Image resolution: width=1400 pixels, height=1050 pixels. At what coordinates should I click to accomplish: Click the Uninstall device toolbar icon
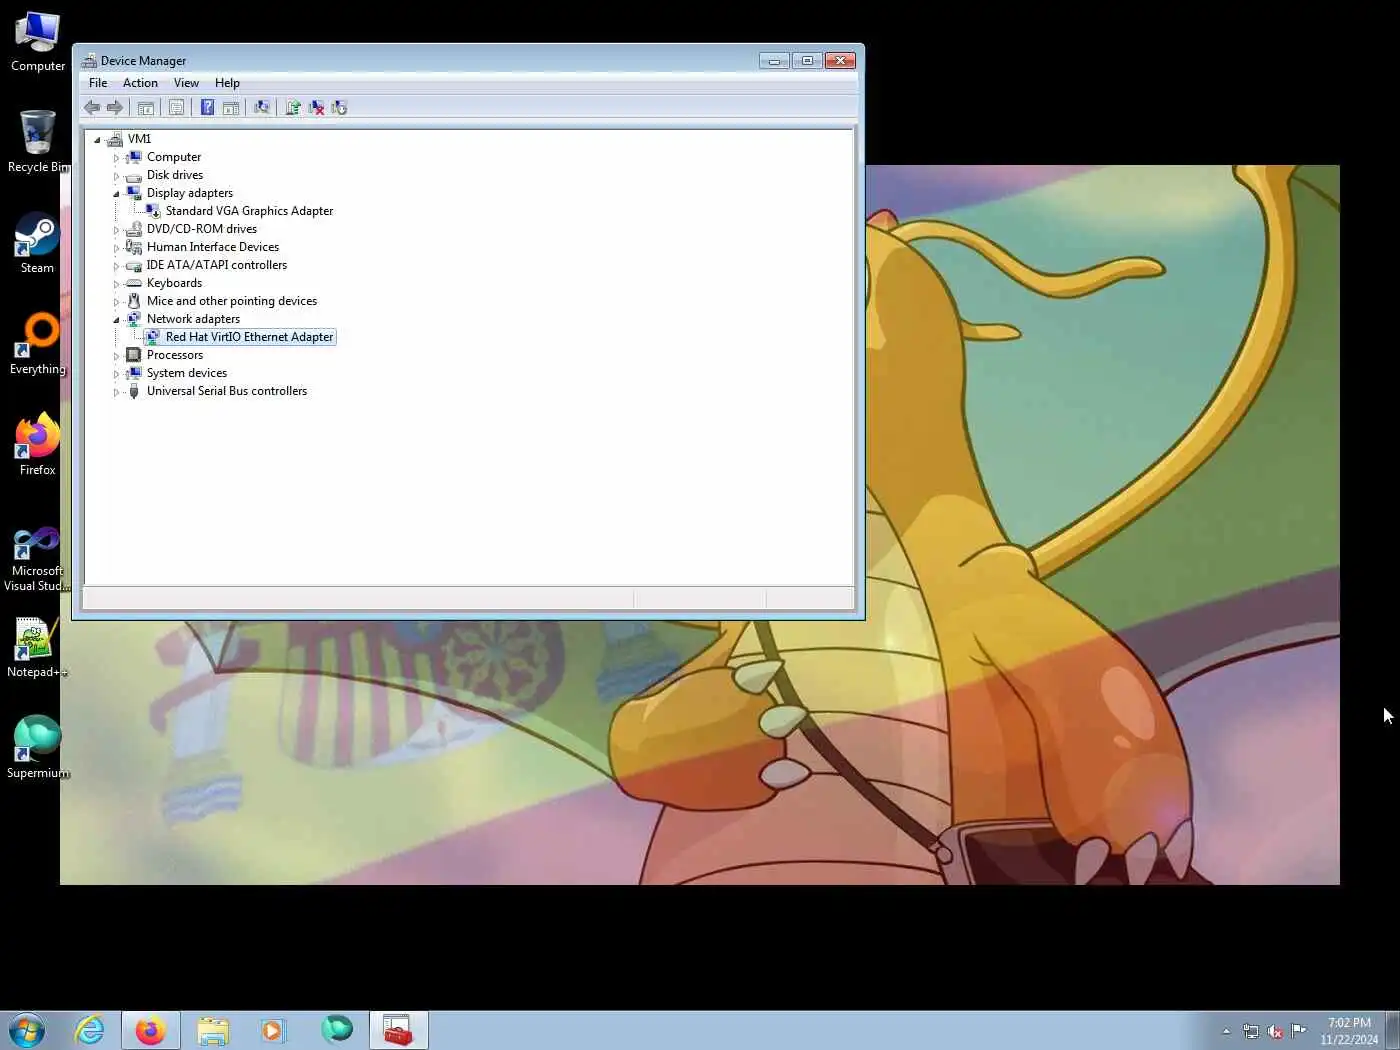pyautogui.click(x=316, y=108)
